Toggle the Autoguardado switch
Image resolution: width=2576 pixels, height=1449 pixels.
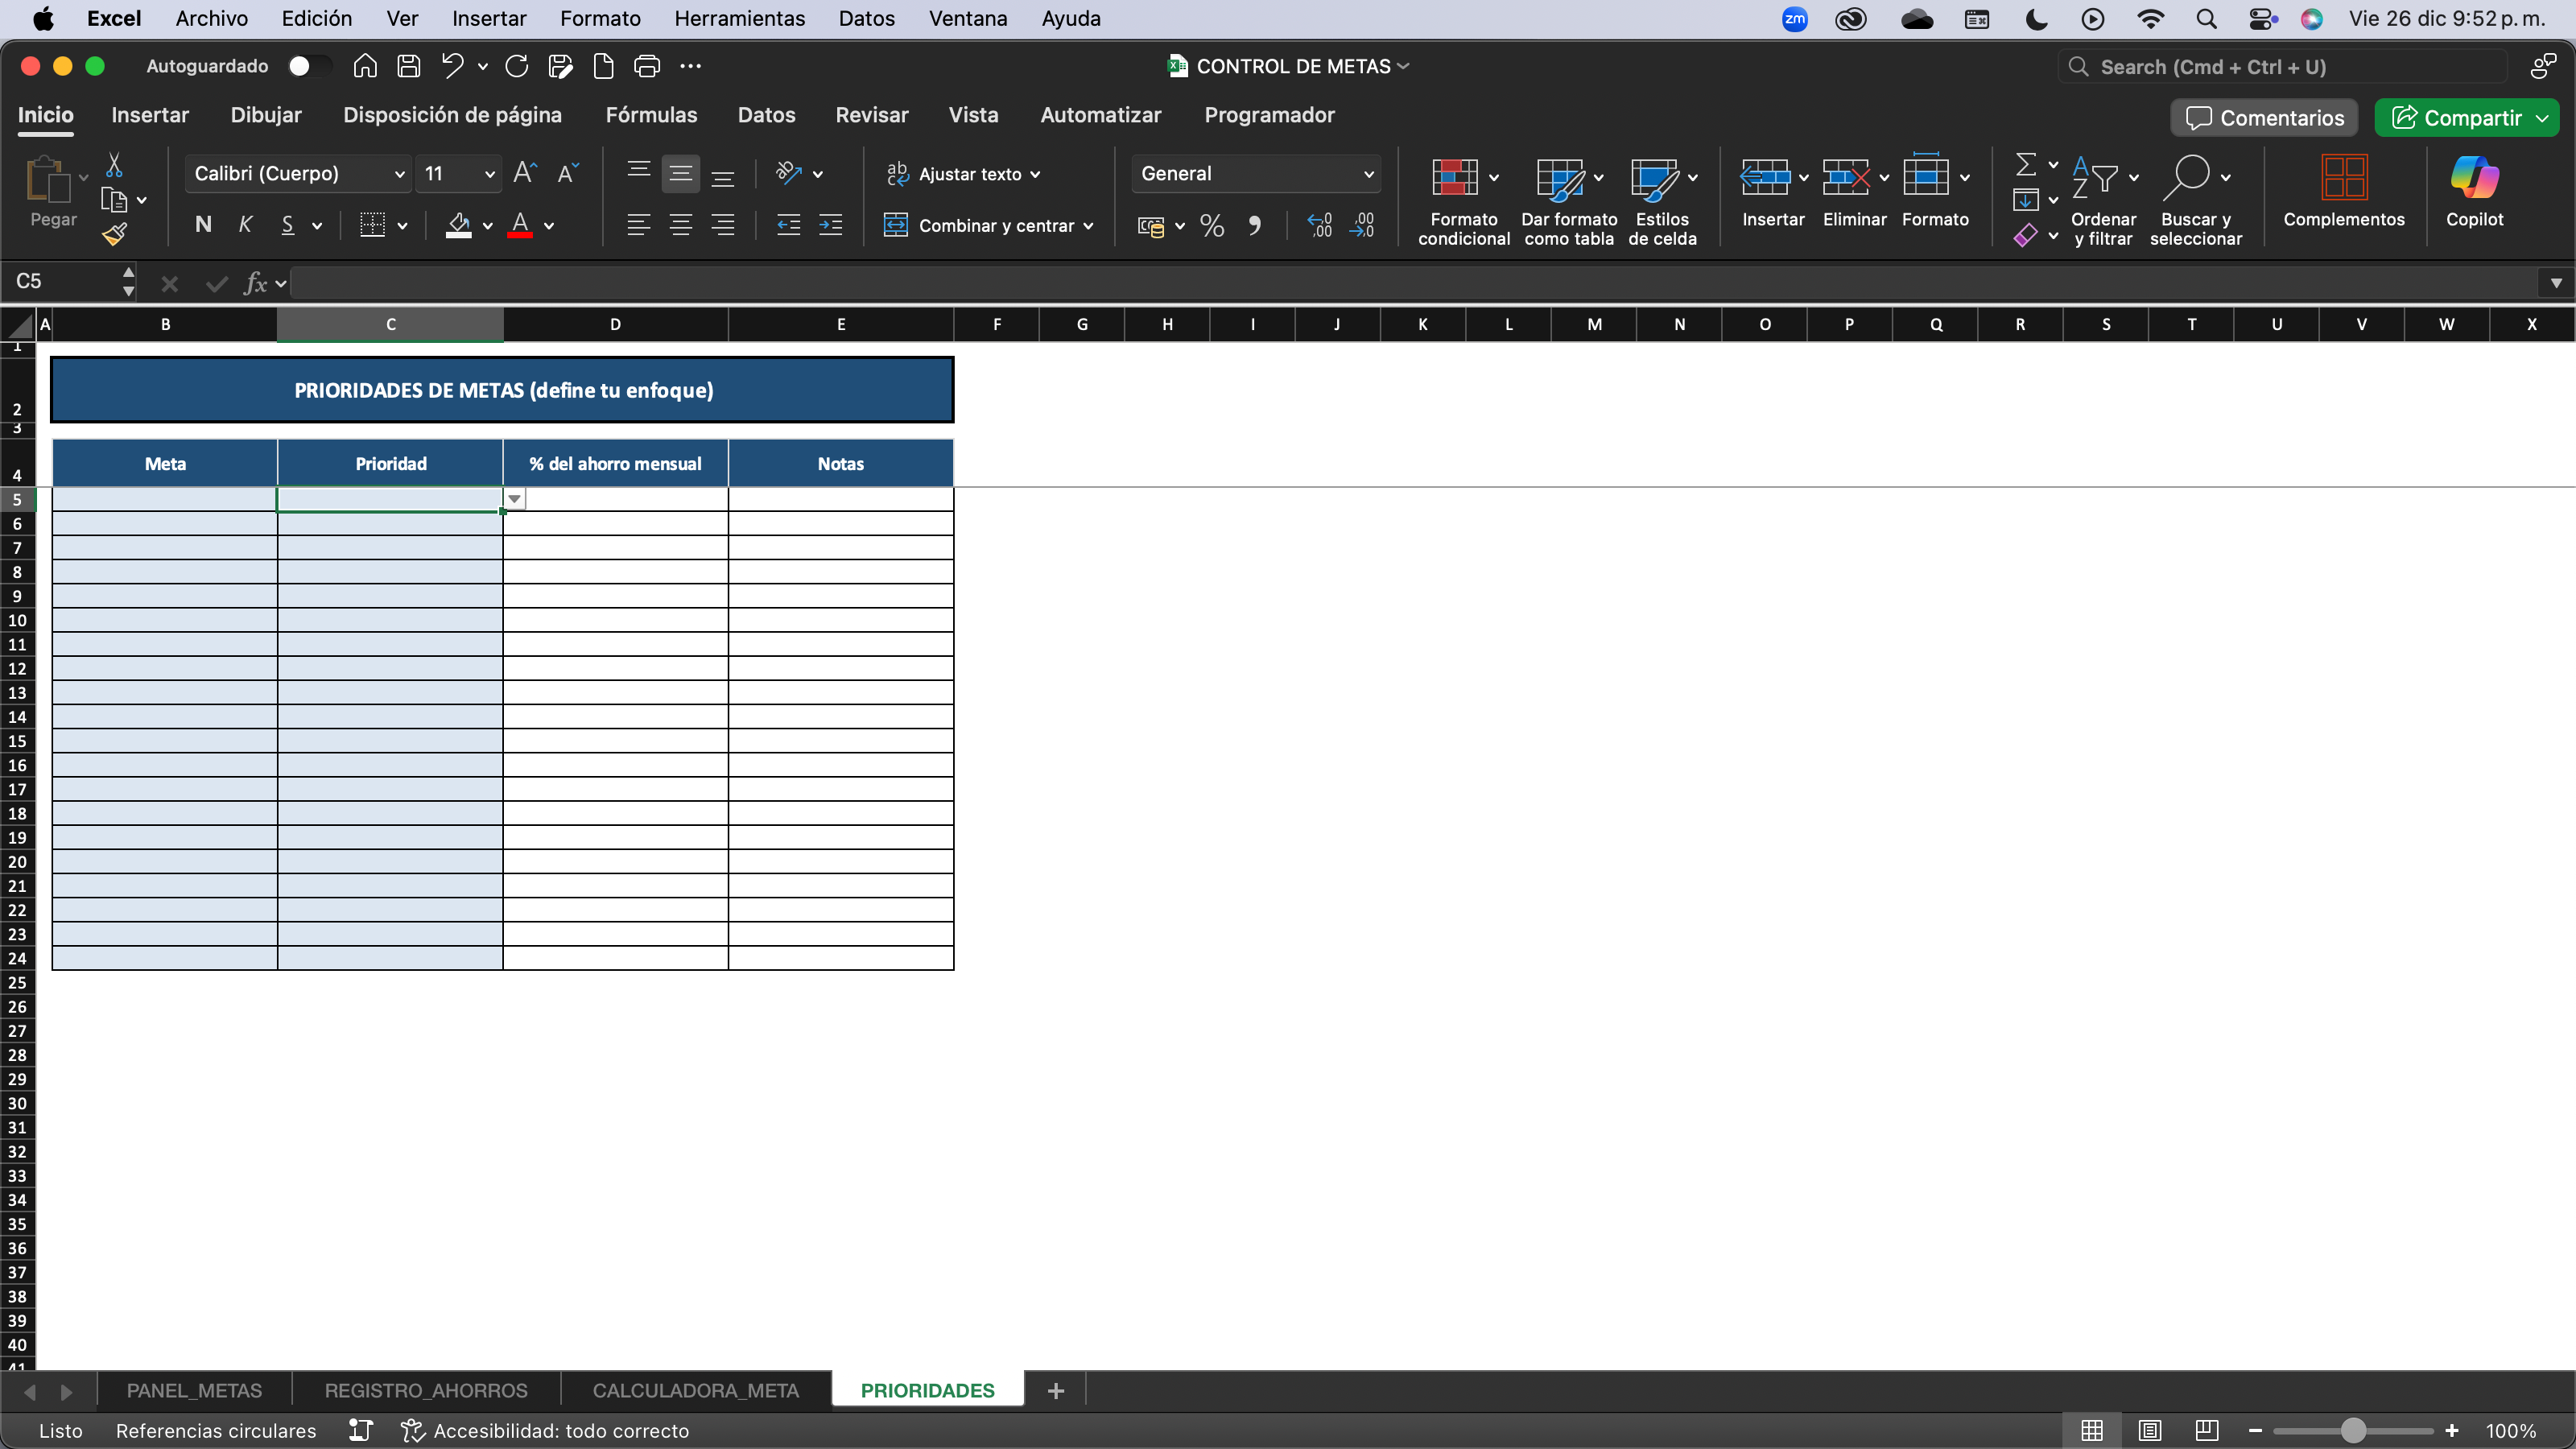pos(307,66)
